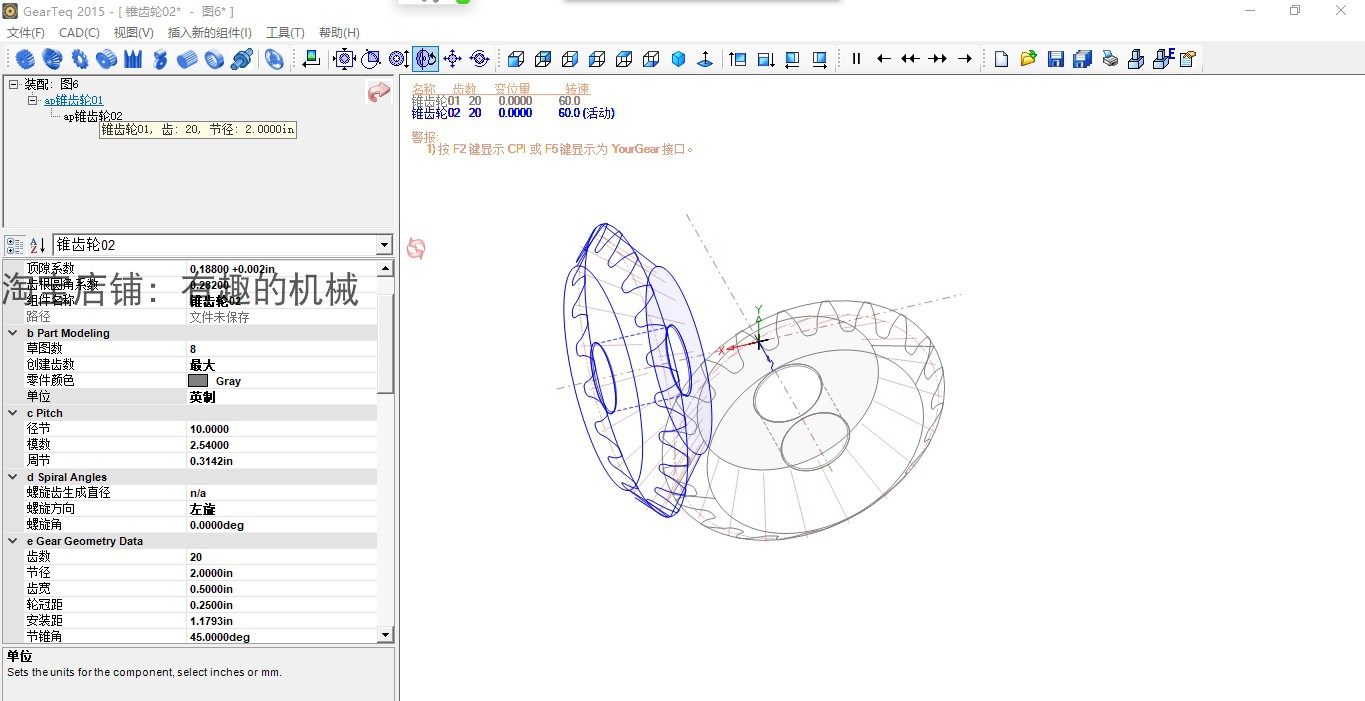Screen dimensions: 1365x701
Task: Click the pan view crossed-arrows icon
Action: [x=452, y=58]
